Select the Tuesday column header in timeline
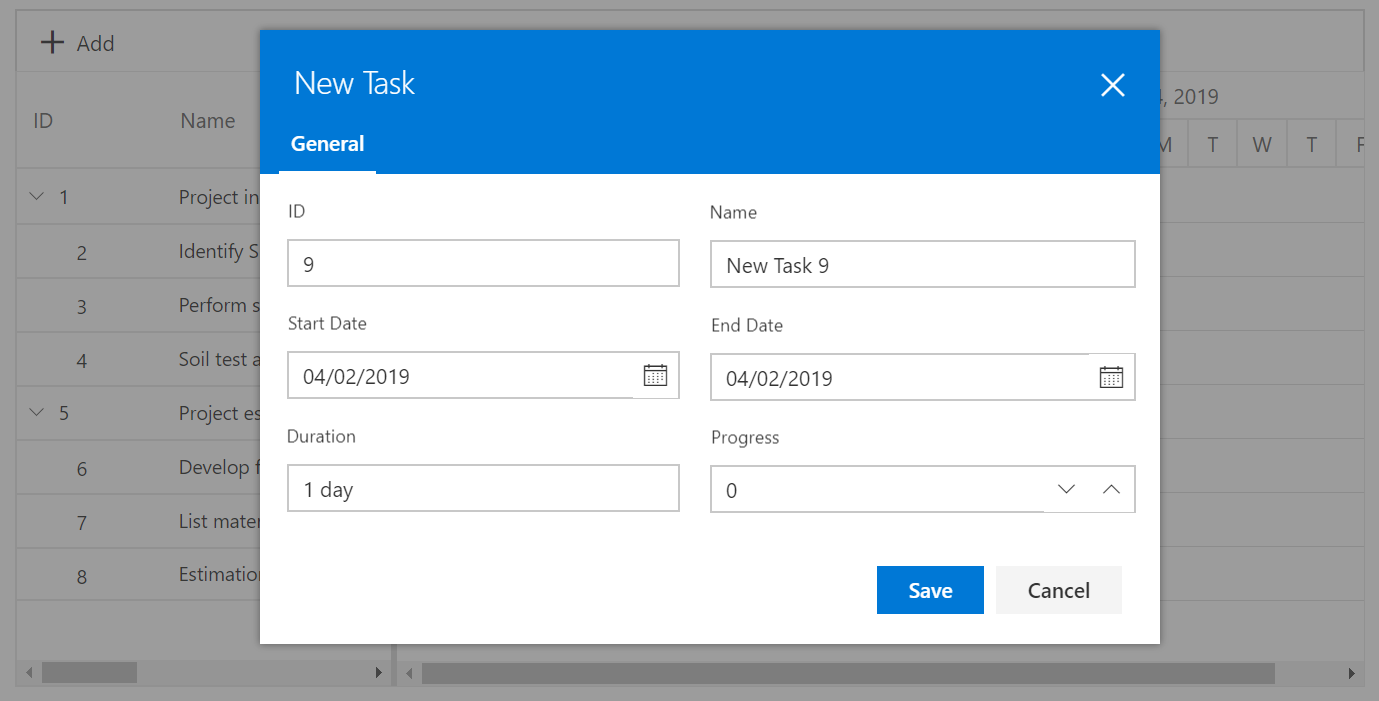The width and height of the screenshot is (1379, 701). click(x=1211, y=143)
